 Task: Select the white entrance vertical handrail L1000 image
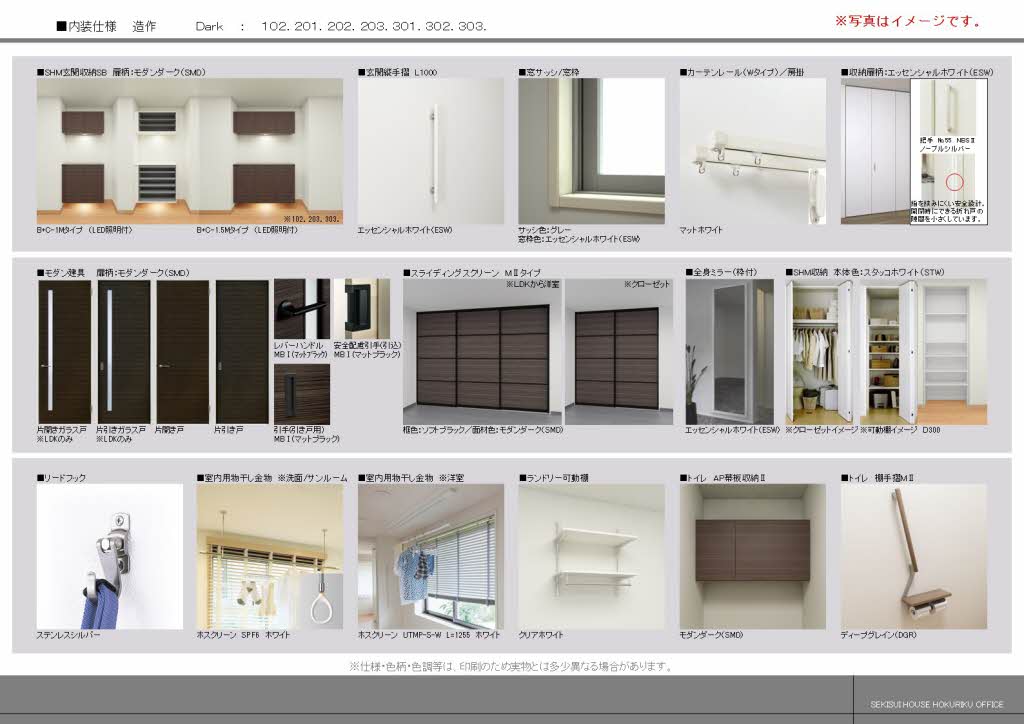[431, 150]
